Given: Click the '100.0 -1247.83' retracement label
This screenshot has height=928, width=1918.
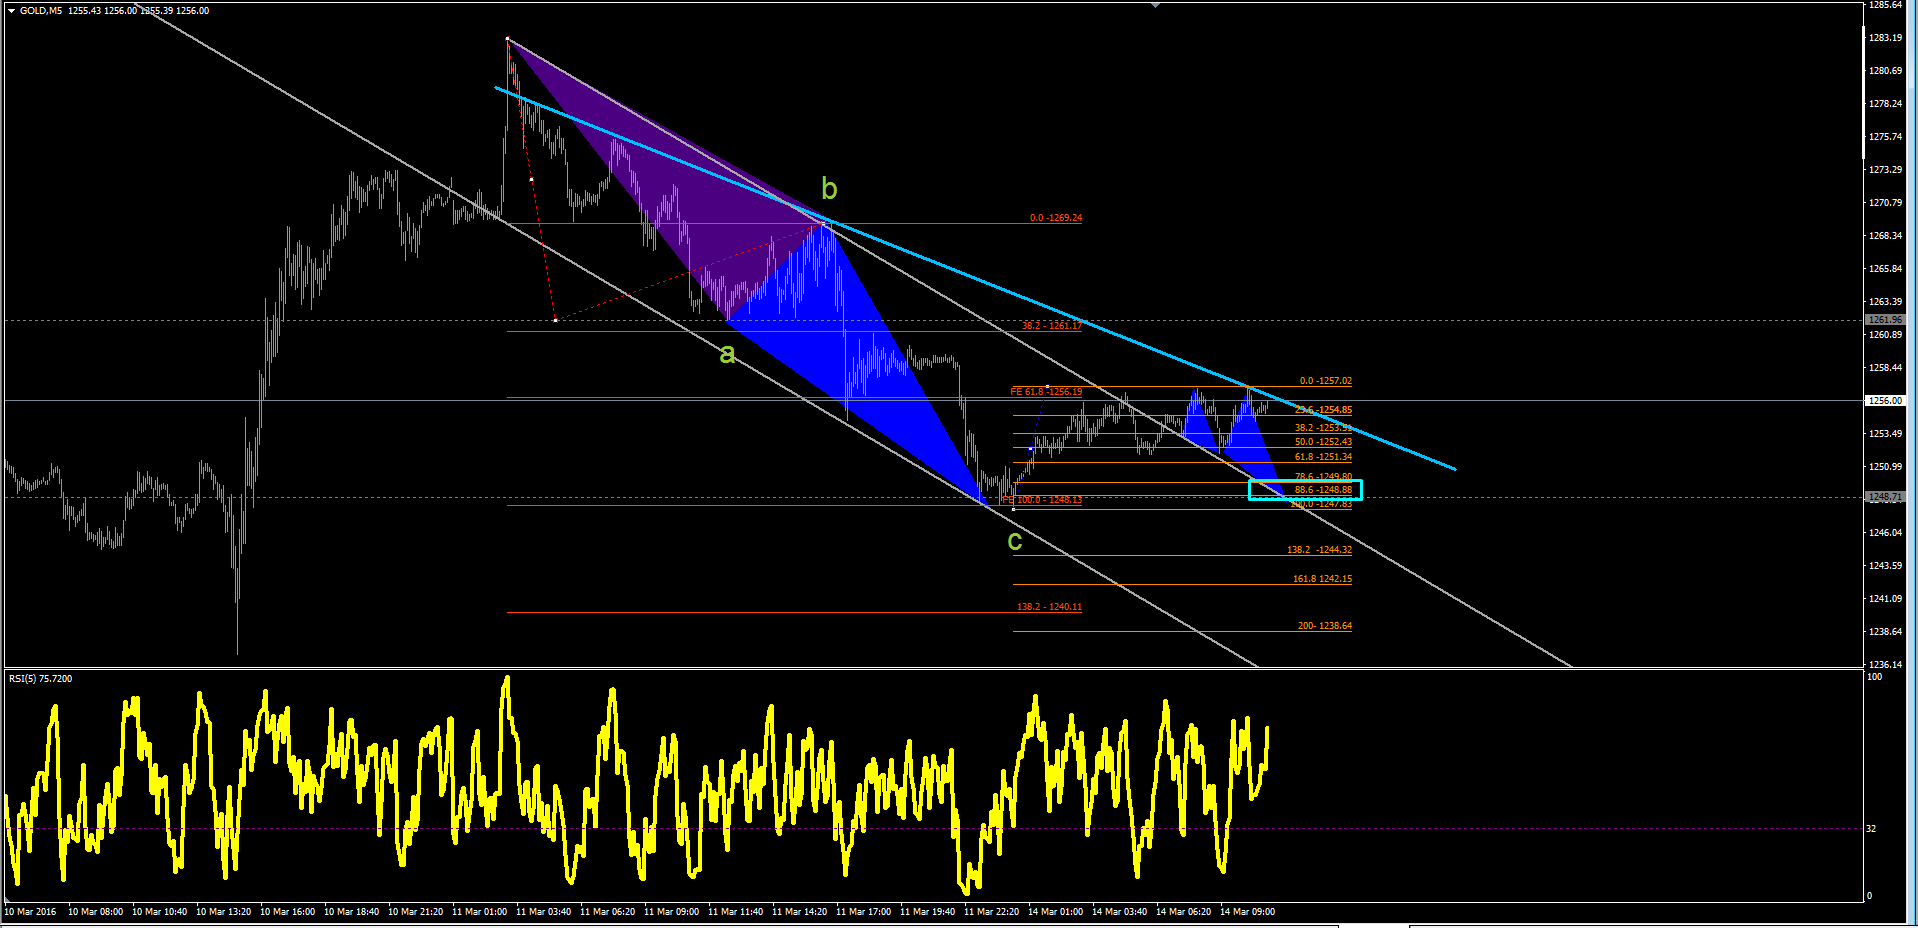Looking at the screenshot, I should coord(1322,504).
